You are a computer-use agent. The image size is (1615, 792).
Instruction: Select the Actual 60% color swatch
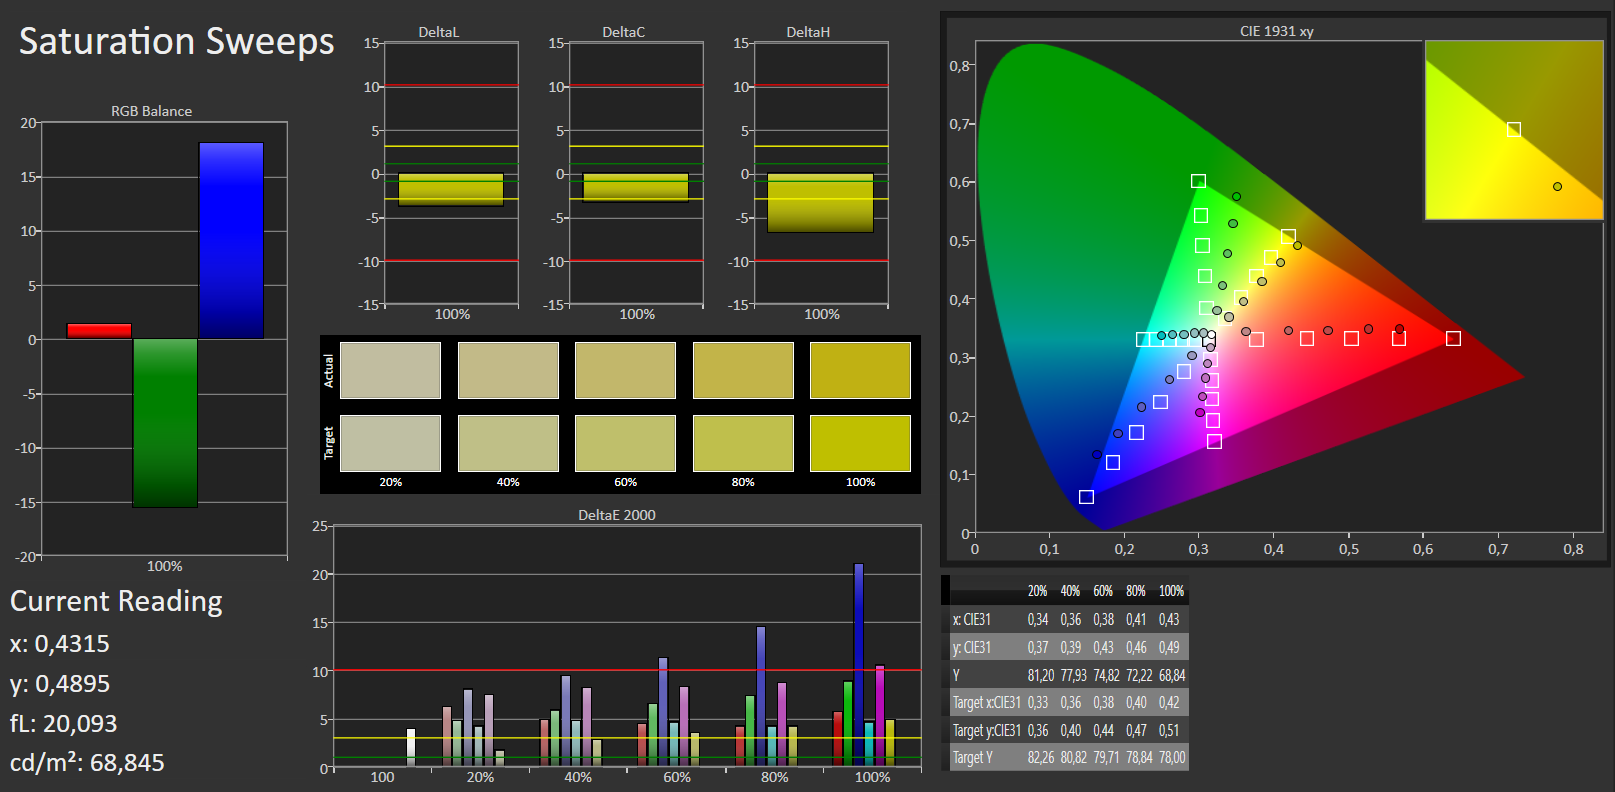625,370
